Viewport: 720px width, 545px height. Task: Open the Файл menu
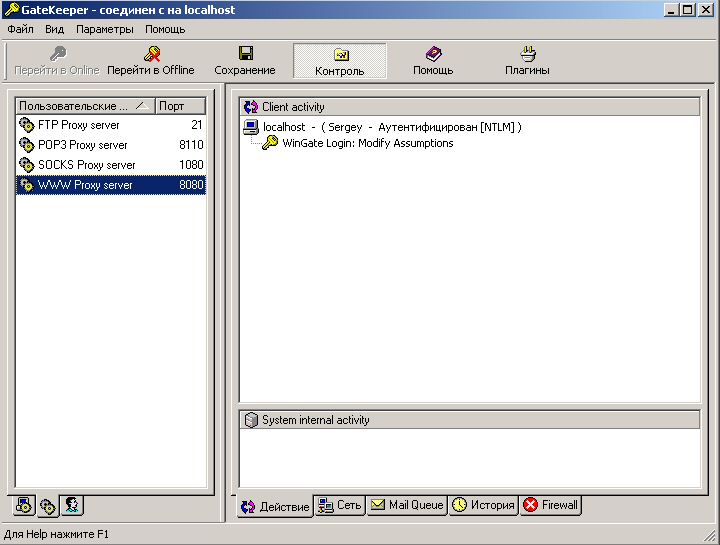(x=21, y=29)
